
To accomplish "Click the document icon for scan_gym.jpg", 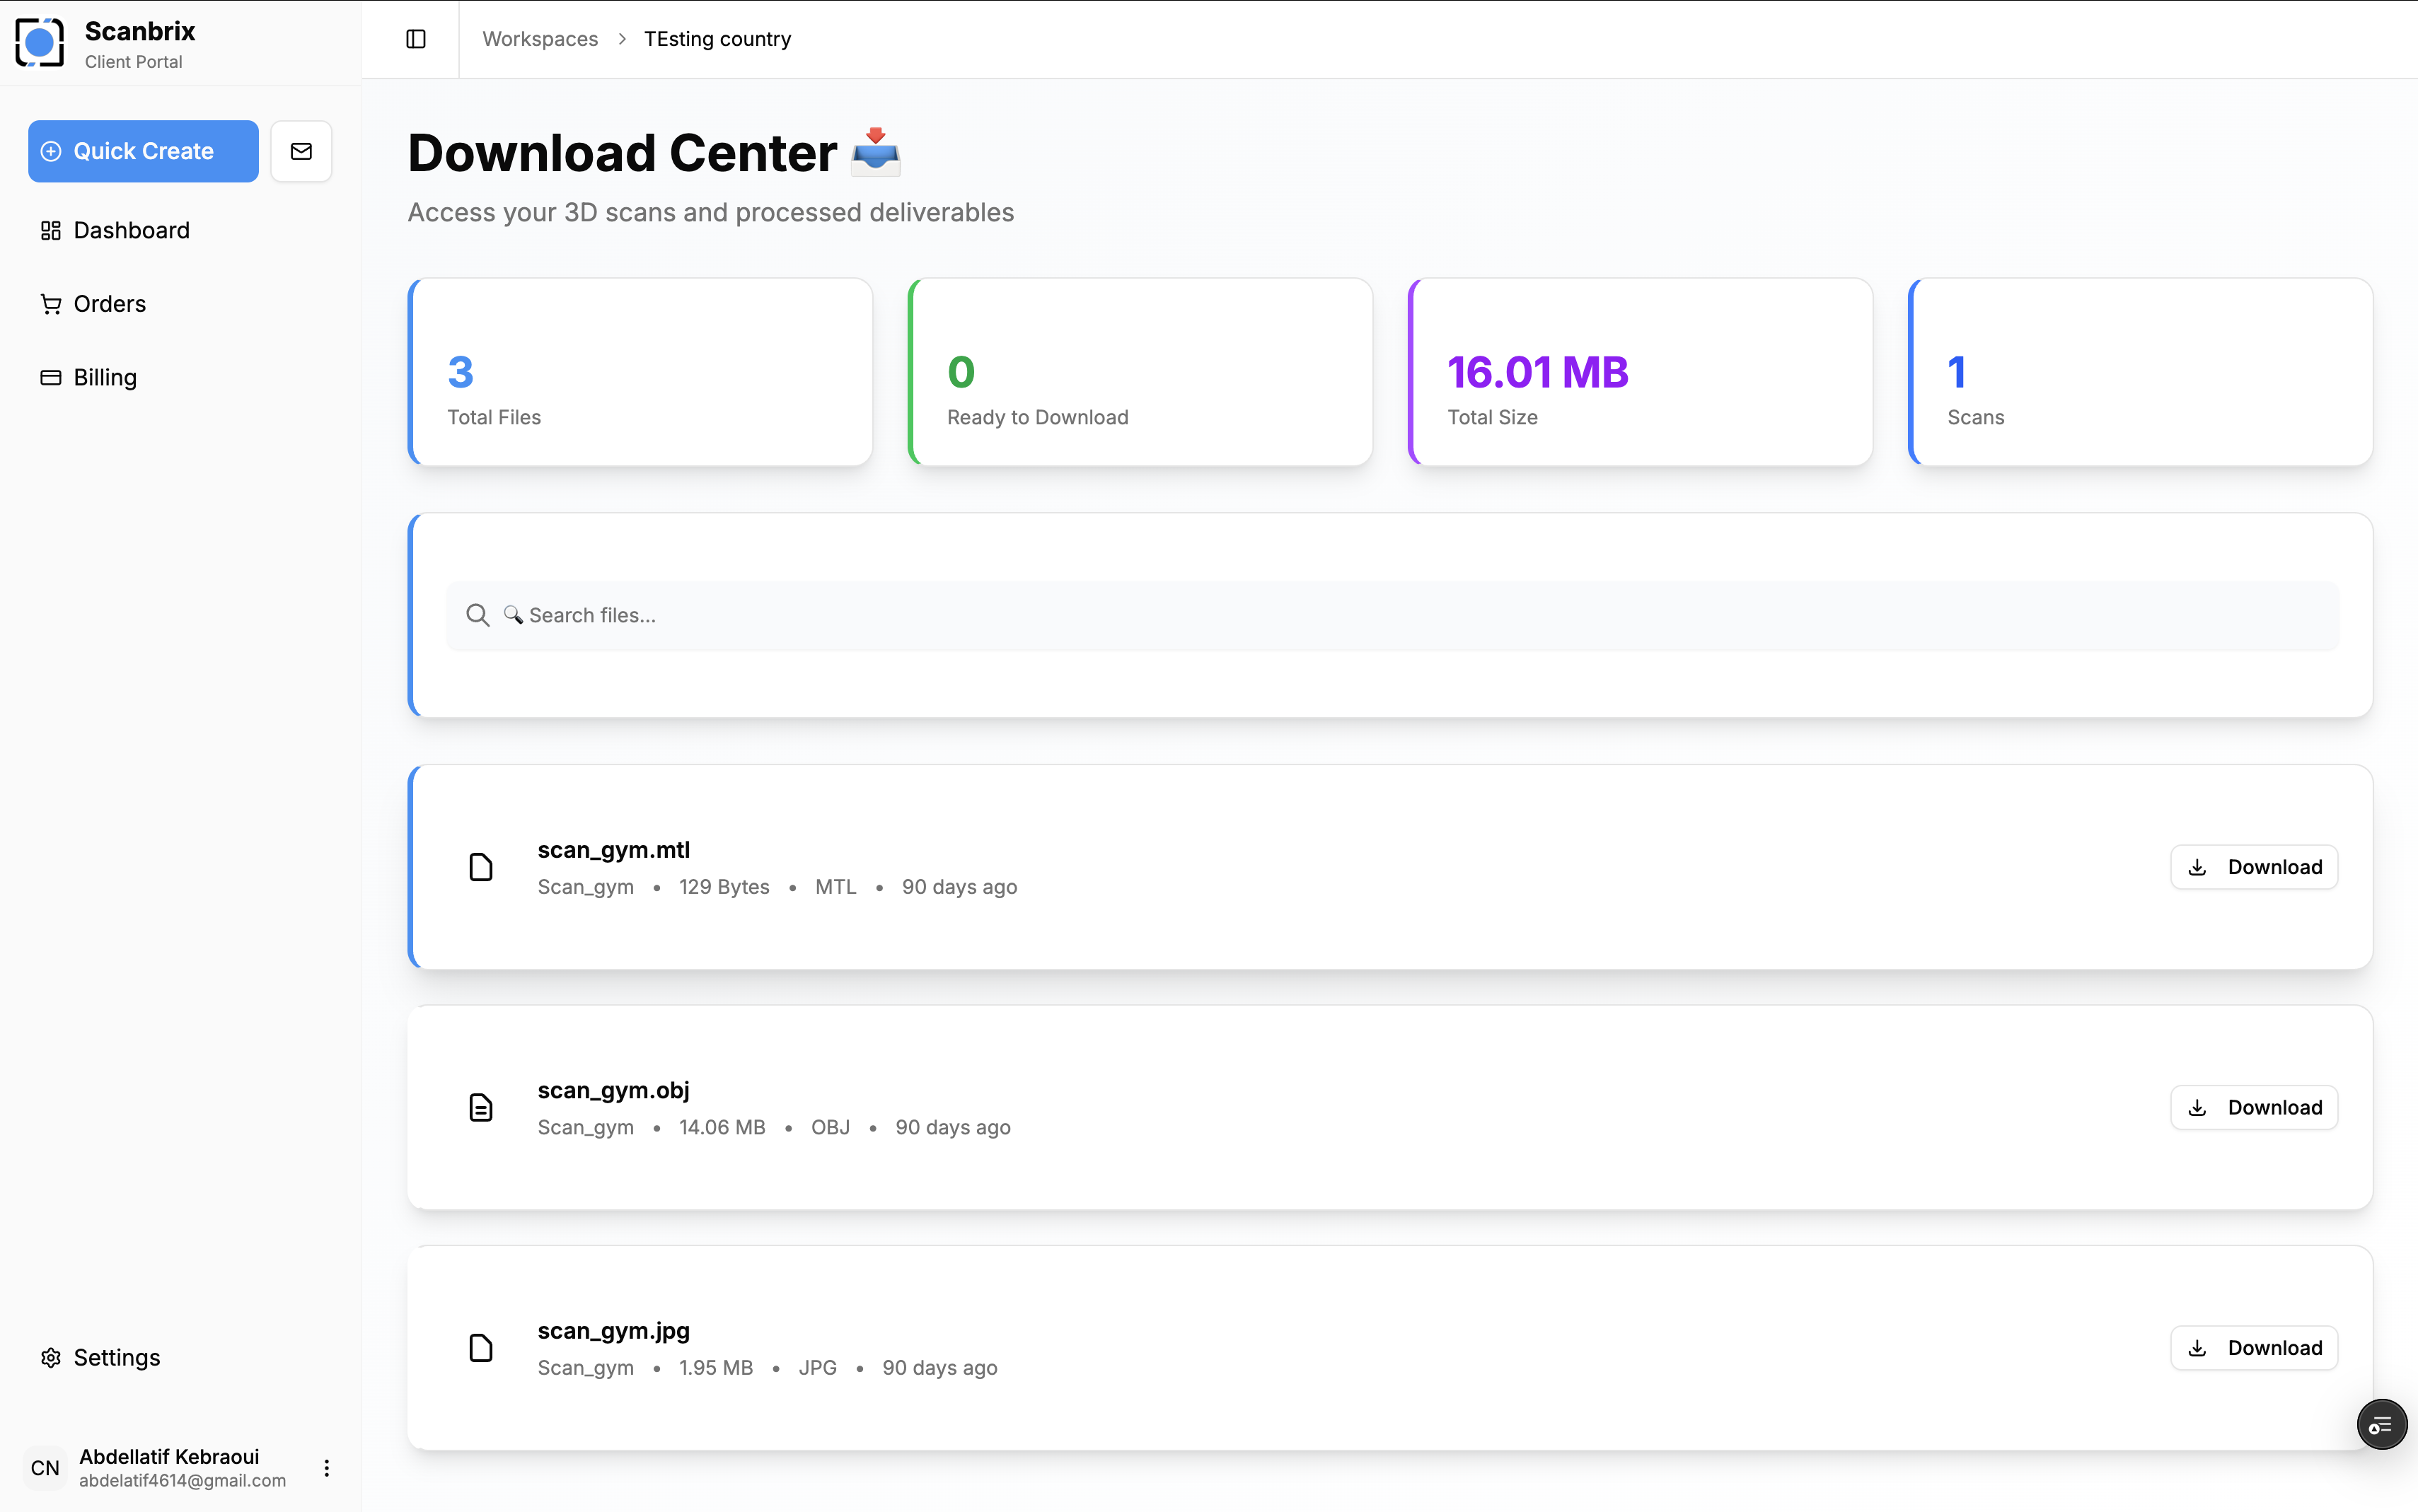I will [x=481, y=1347].
